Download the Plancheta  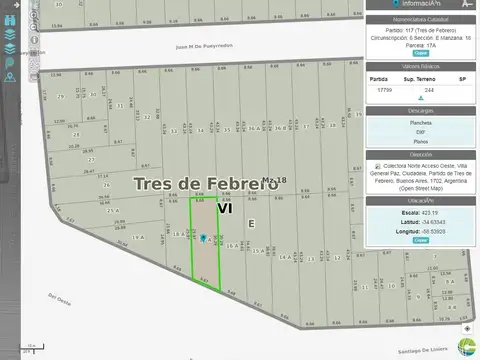421,123
